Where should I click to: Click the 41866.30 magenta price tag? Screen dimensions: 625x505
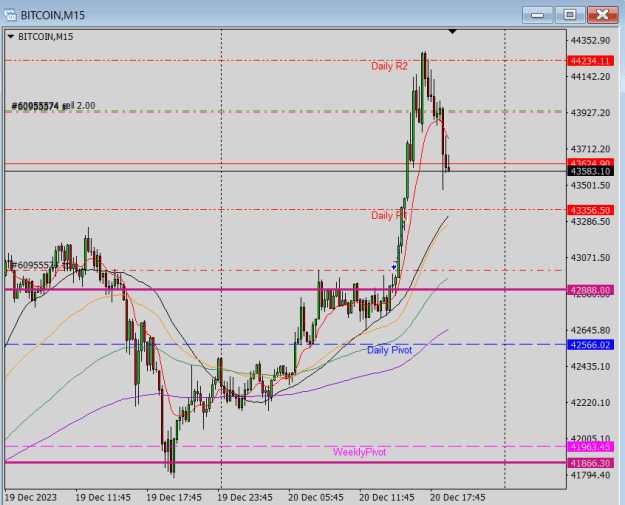(x=590, y=463)
